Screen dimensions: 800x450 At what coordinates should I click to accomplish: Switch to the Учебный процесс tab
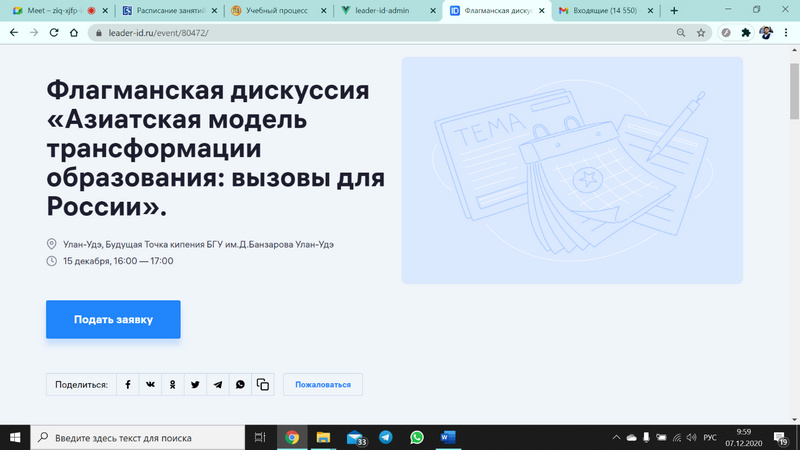pyautogui.click(x=274, y=10)
